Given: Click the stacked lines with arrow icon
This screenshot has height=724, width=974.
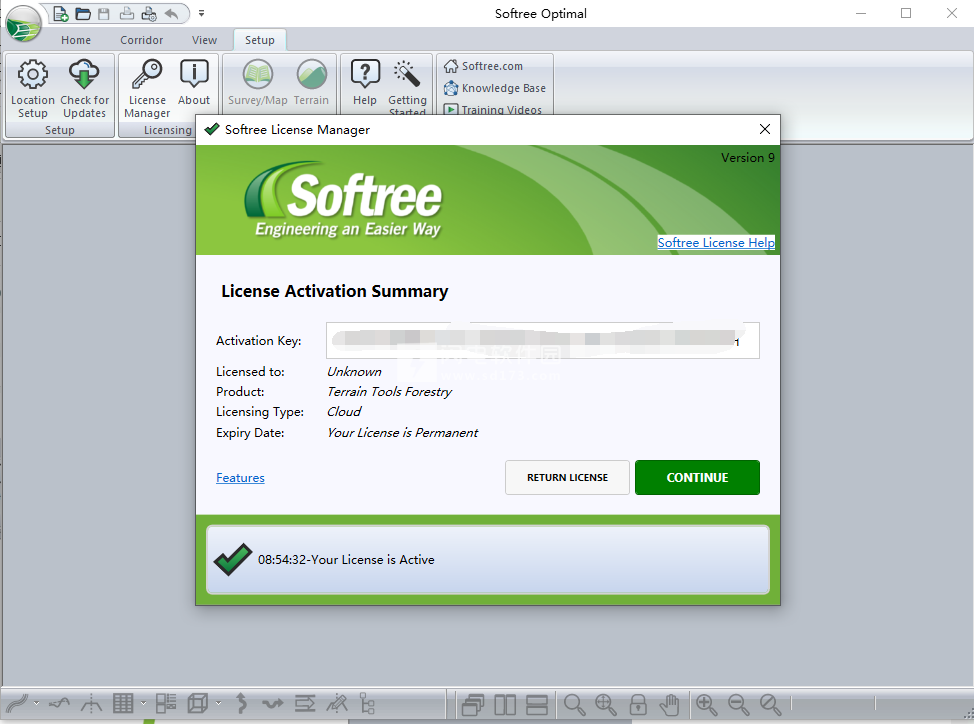Looking at the screenshot, I should point(304,704).
